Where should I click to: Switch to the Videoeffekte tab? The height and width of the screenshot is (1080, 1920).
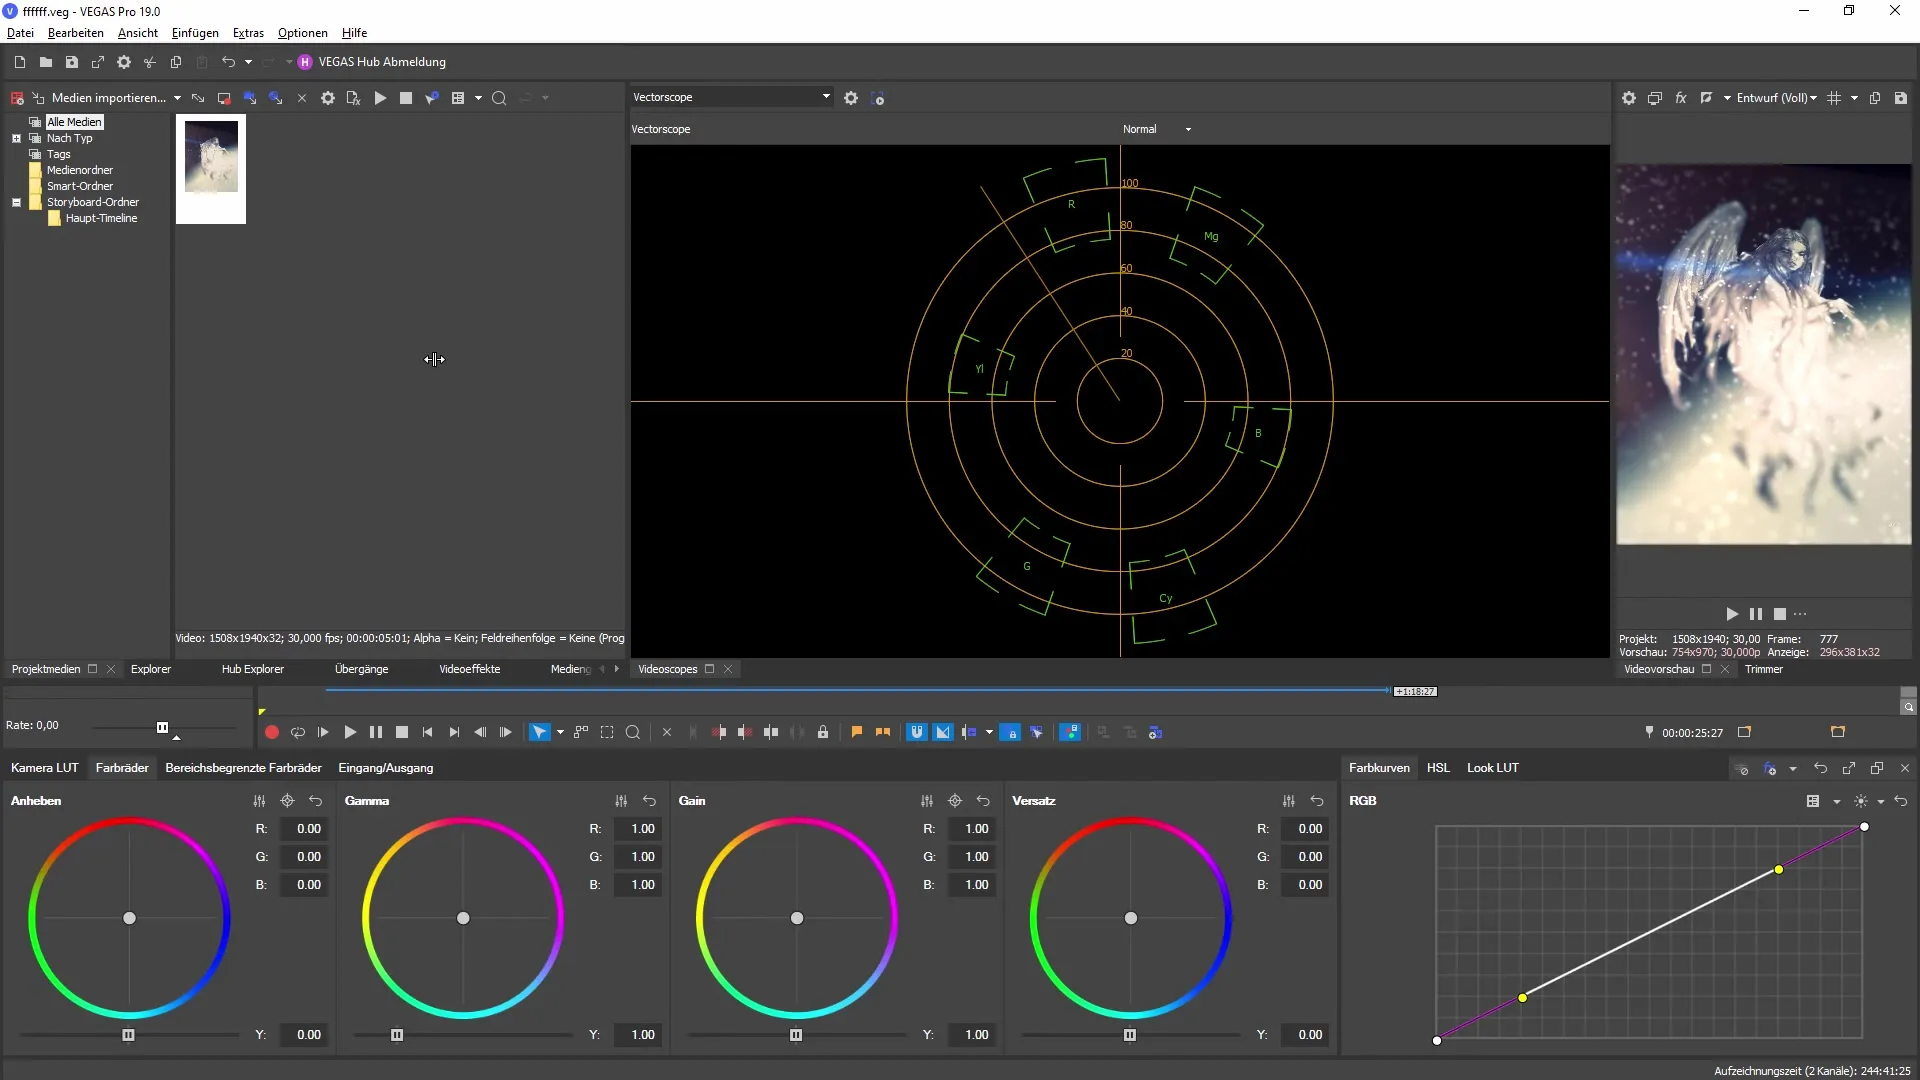pyautogui.click(x=469, y=669)
